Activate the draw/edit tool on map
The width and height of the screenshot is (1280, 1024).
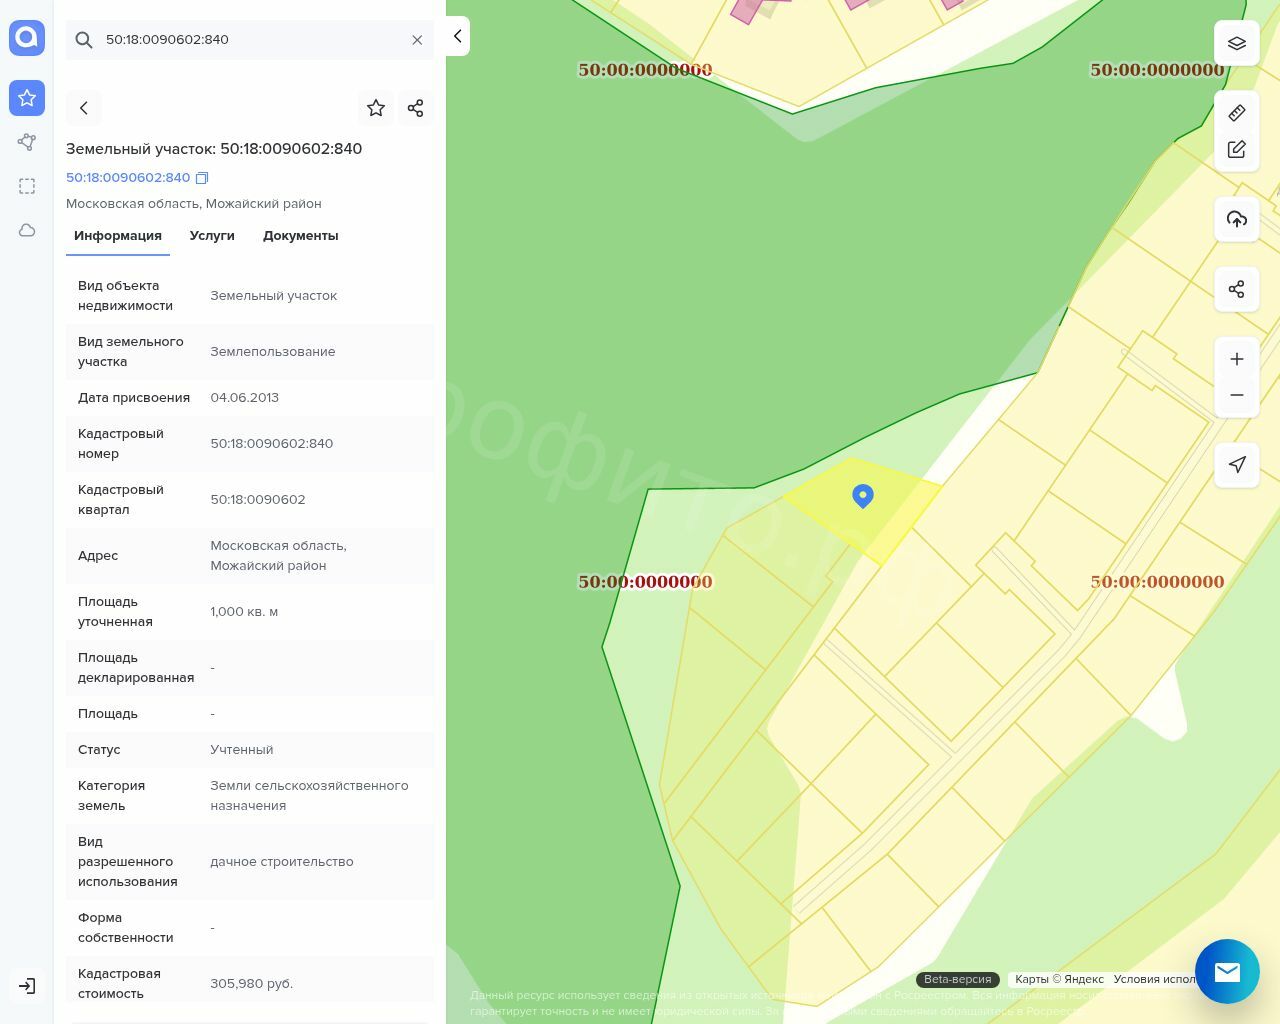[1236, 149]
